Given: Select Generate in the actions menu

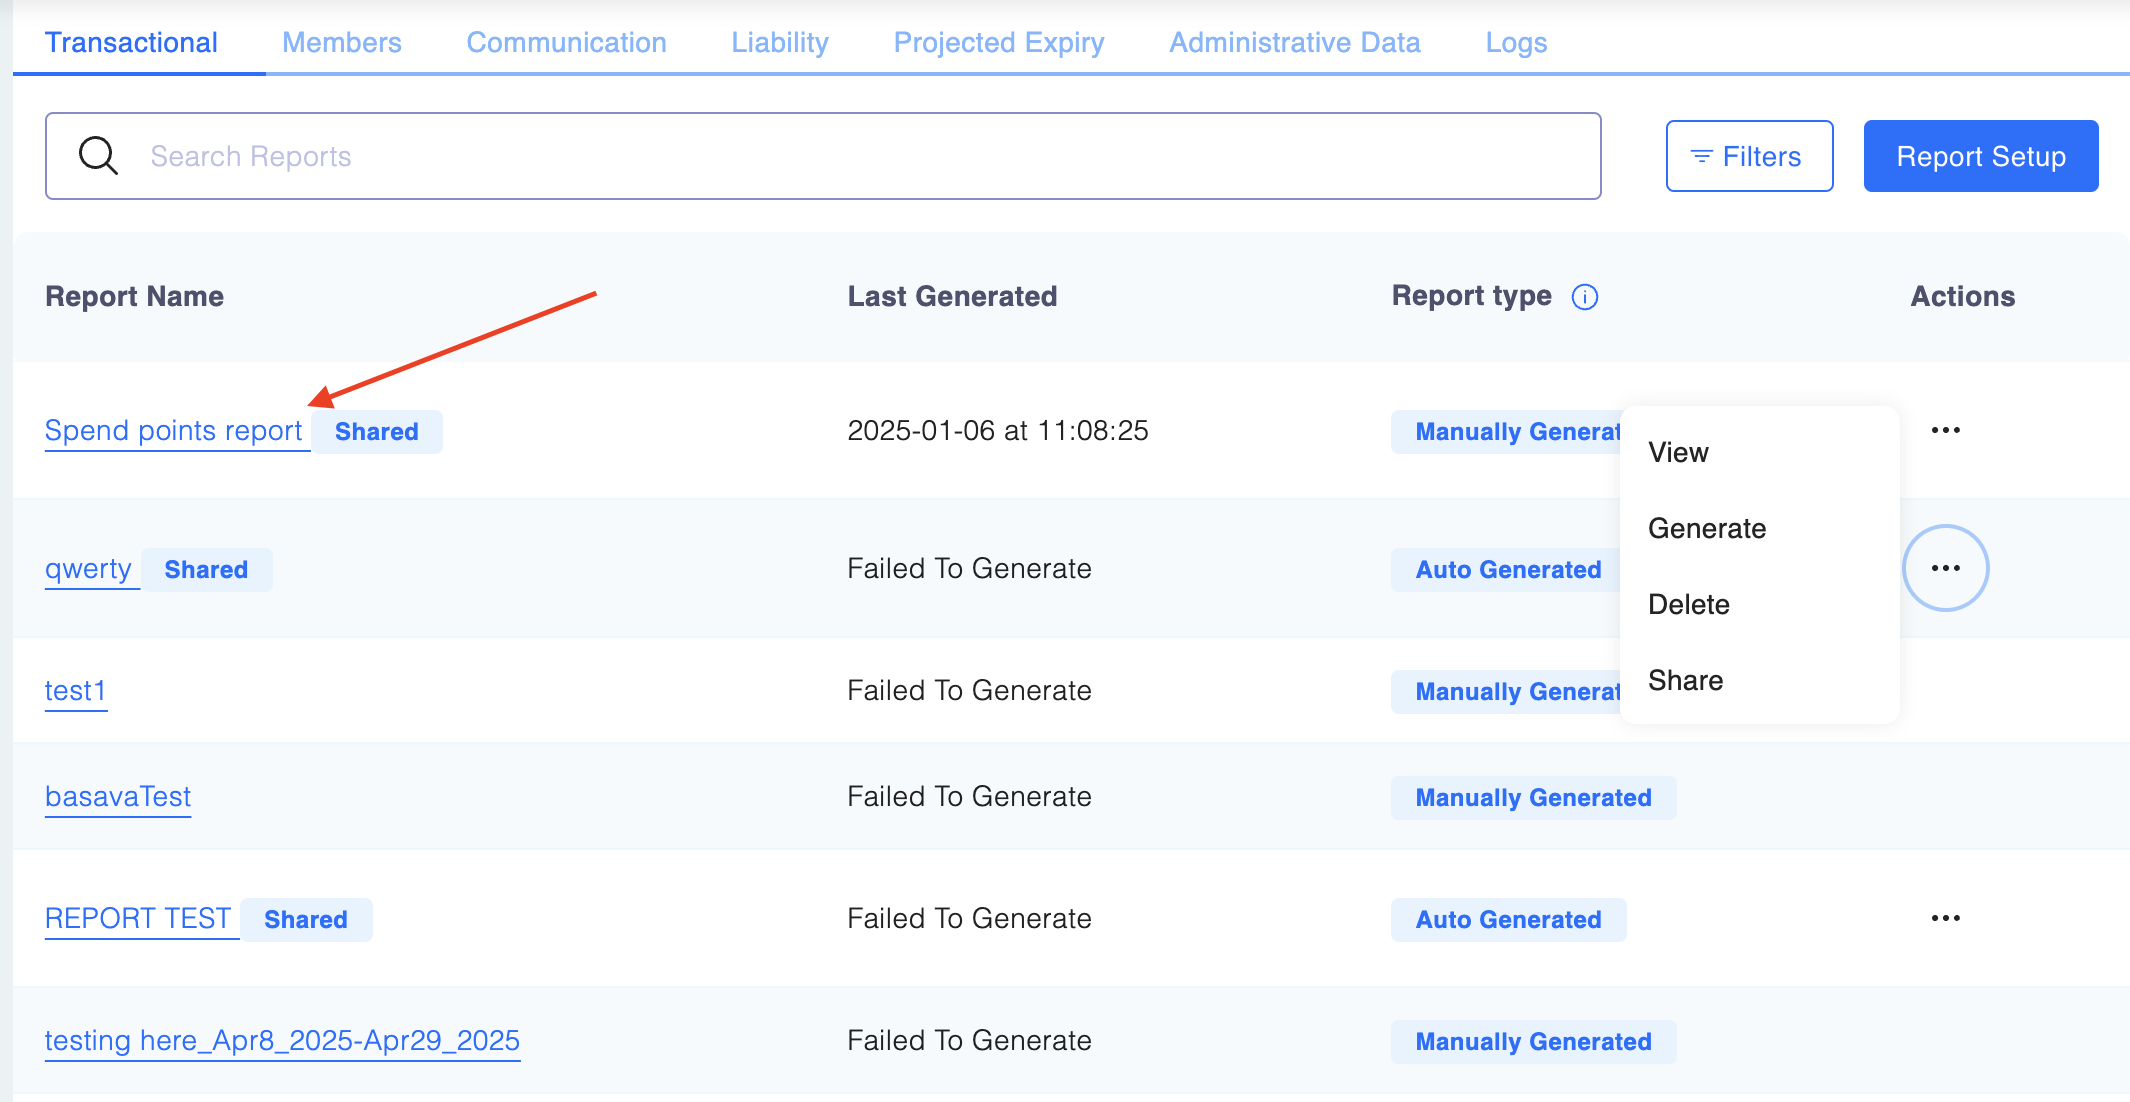Looking at the screenshot, I should [x=1706, y=529].
